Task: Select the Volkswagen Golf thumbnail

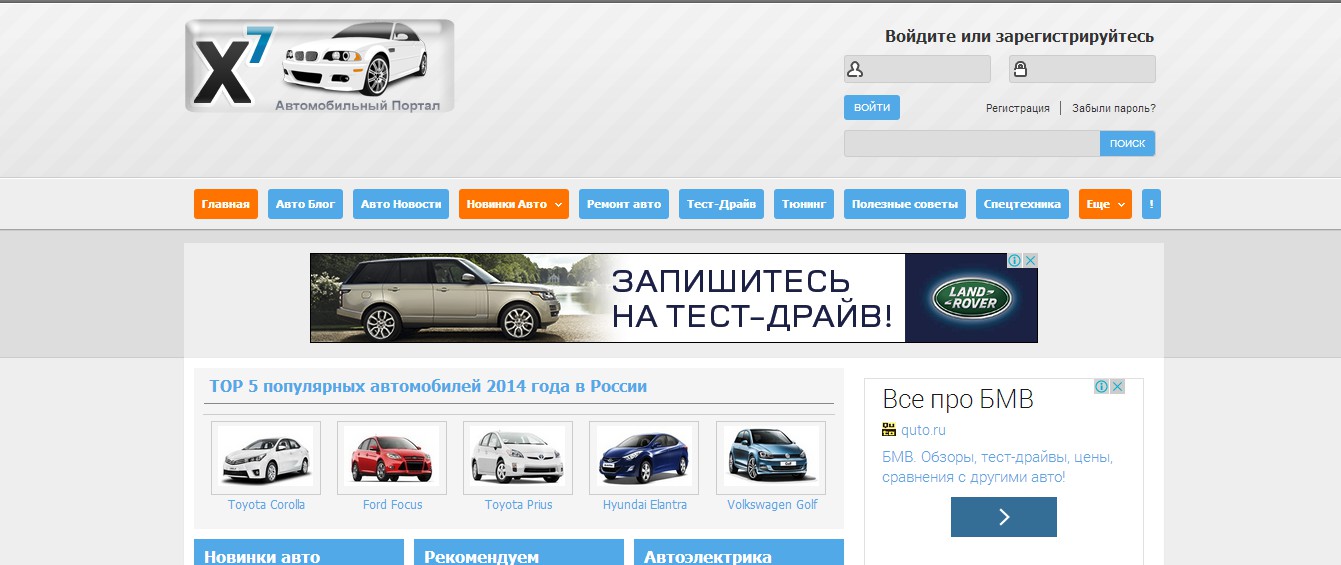Action: [x=771, y=457]
